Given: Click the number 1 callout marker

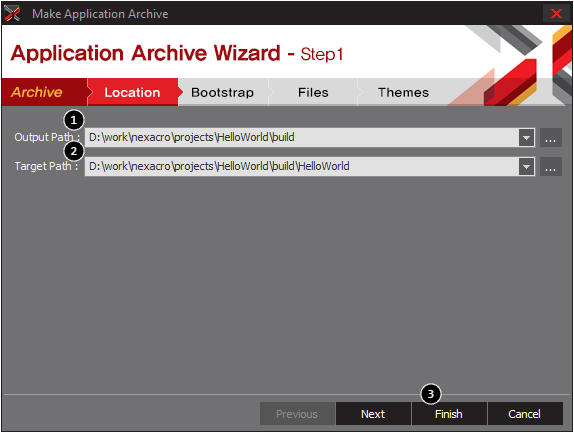Looking at the screenshot, I should coord(74,120).
